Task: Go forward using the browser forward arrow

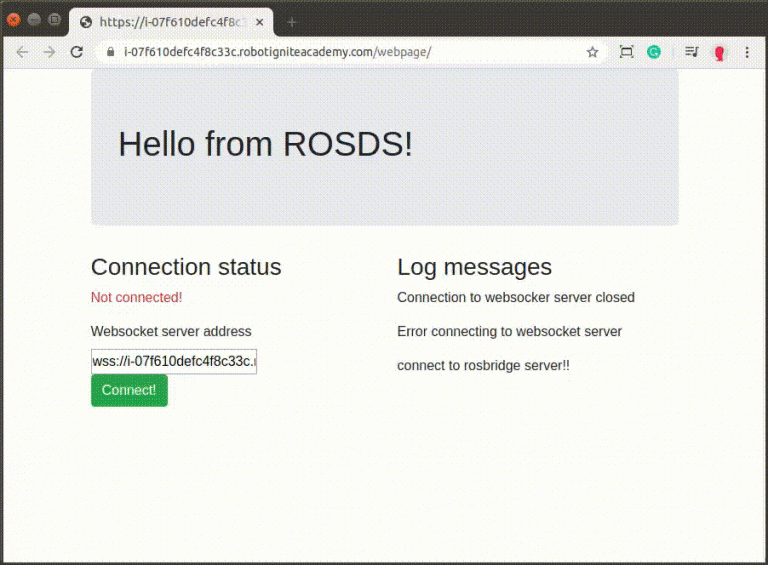Action: coord(49,52)
